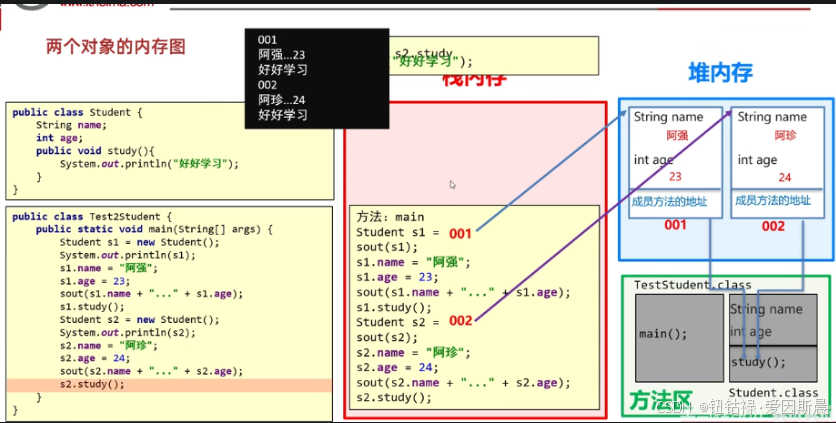
Task: Click 's1.study();' in the main stack box
Action: [394, 307]
